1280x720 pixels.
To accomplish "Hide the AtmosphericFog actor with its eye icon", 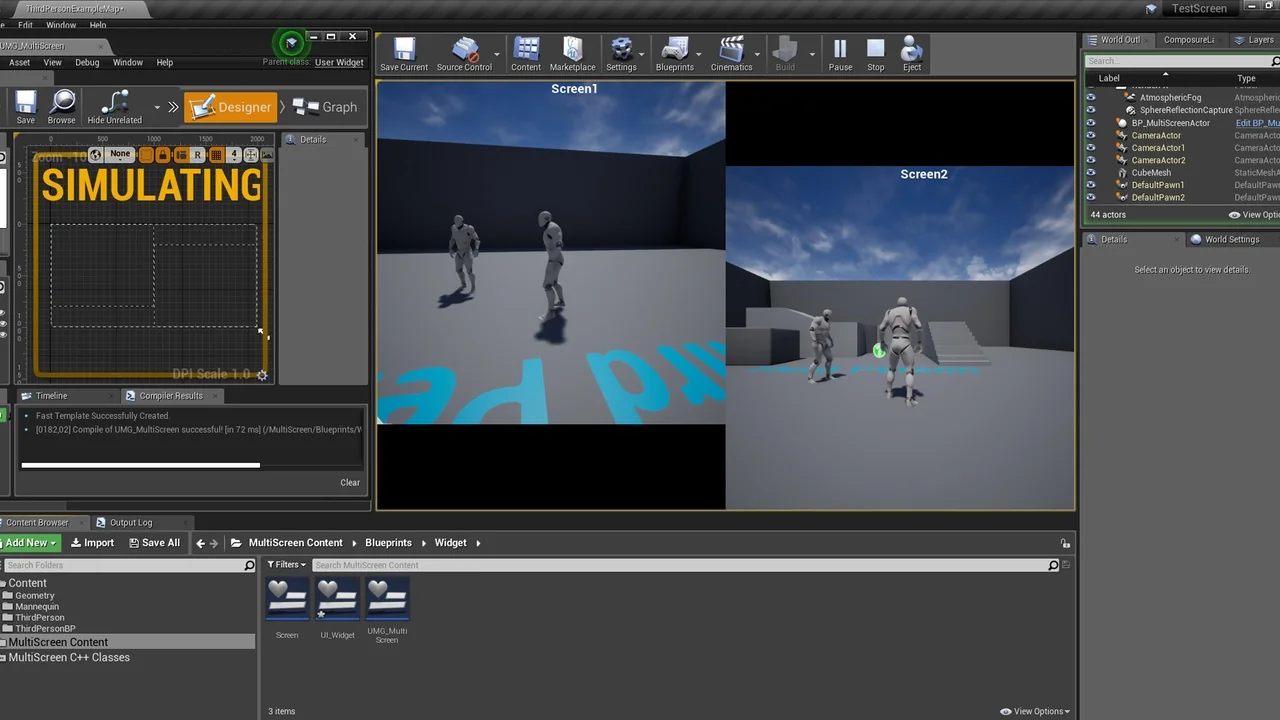I will pyautogui.click(x=1090, y=97).
